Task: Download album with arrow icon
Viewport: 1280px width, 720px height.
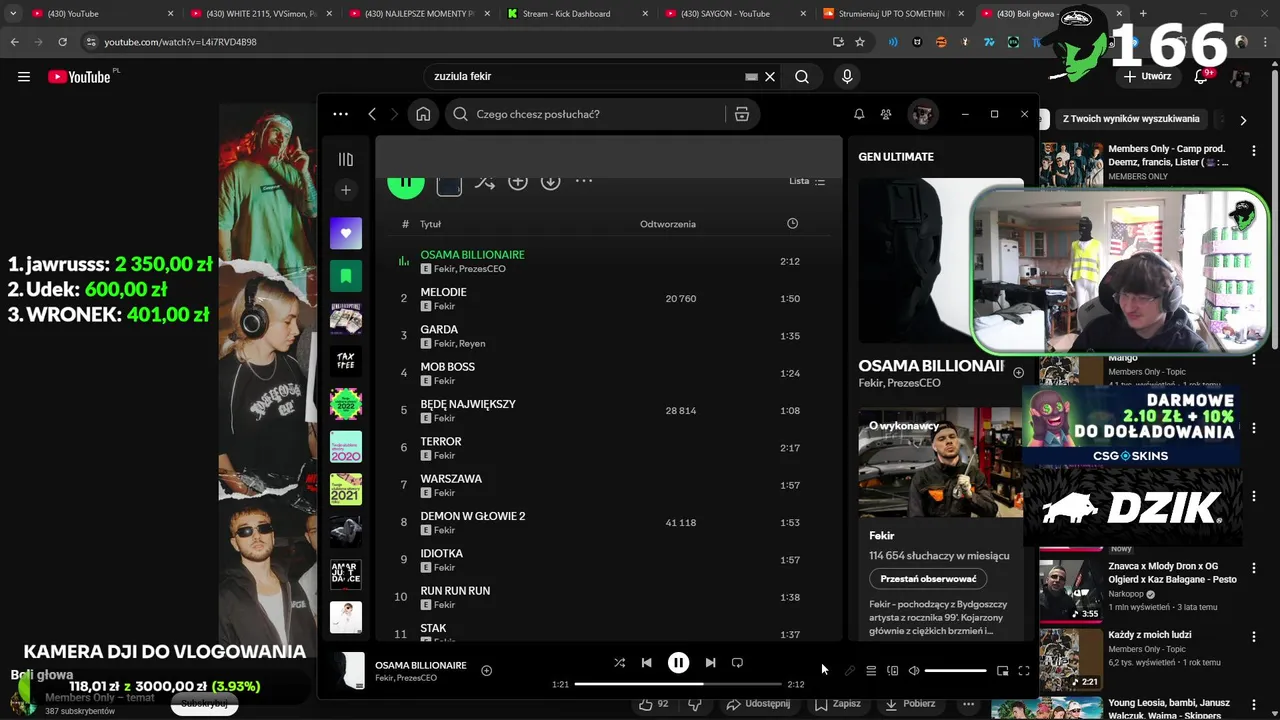Action: 551,181
